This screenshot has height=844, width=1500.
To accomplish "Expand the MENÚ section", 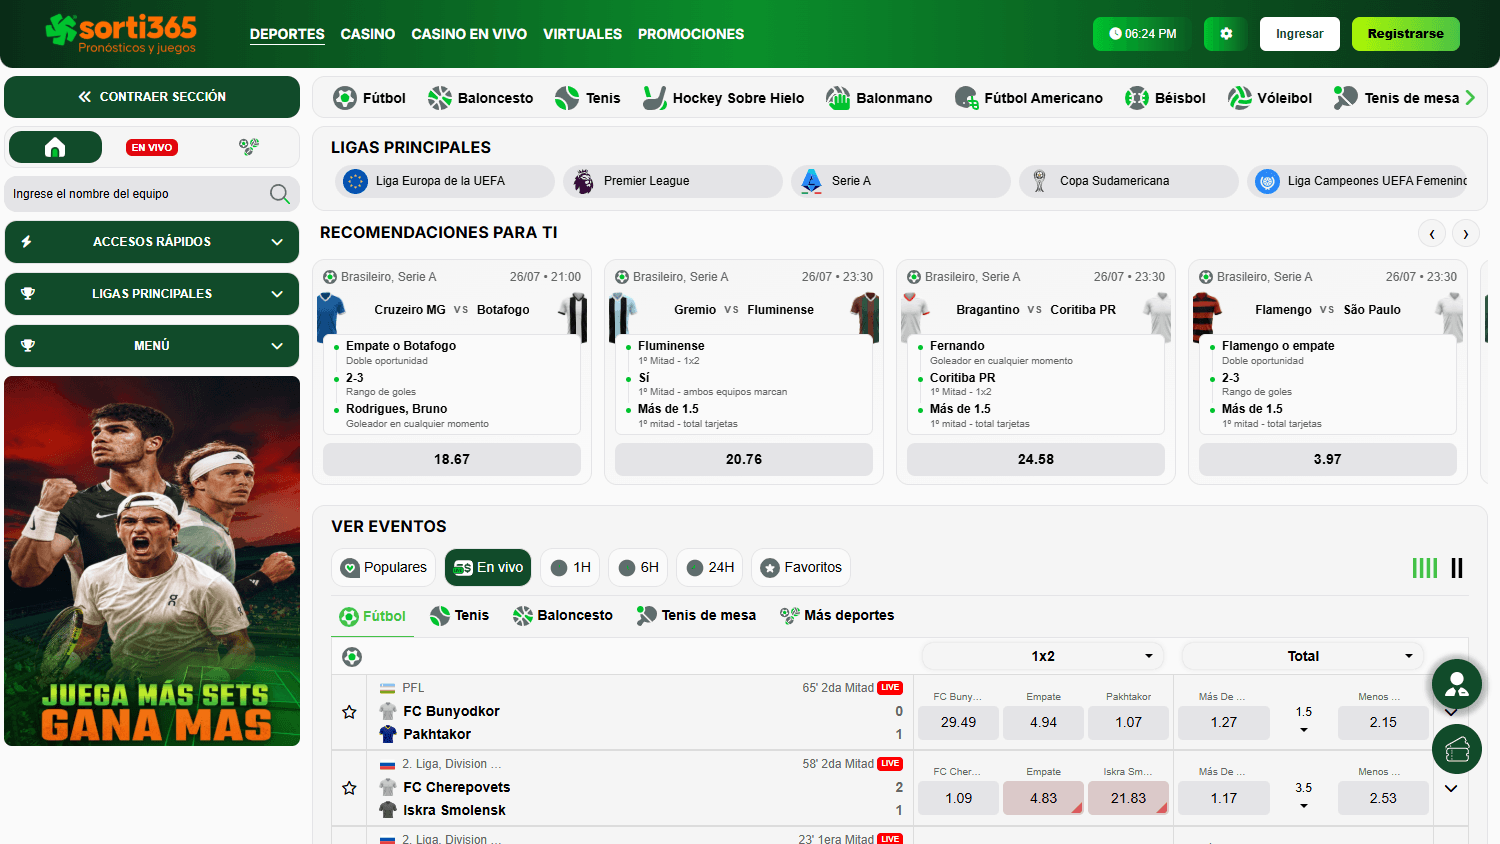I will [152, 346].
